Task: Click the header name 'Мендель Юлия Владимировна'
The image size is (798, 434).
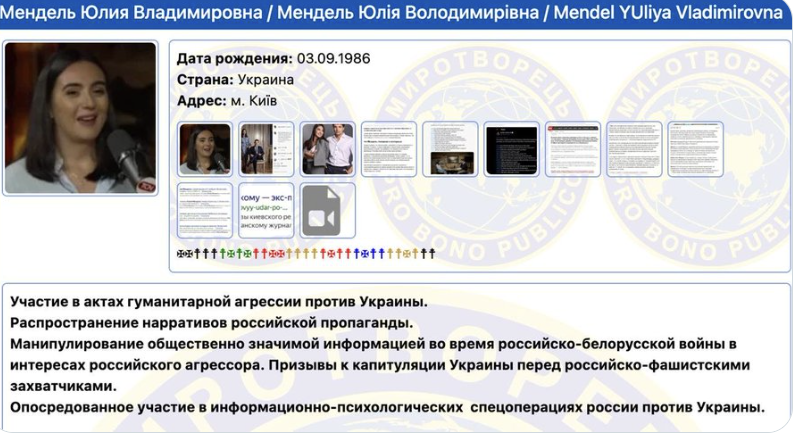Action: point(131,12)
